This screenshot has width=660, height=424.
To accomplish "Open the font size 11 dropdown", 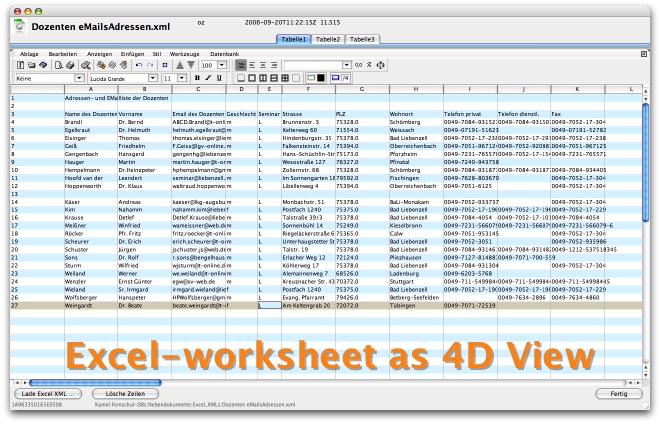I will [182, 78].
